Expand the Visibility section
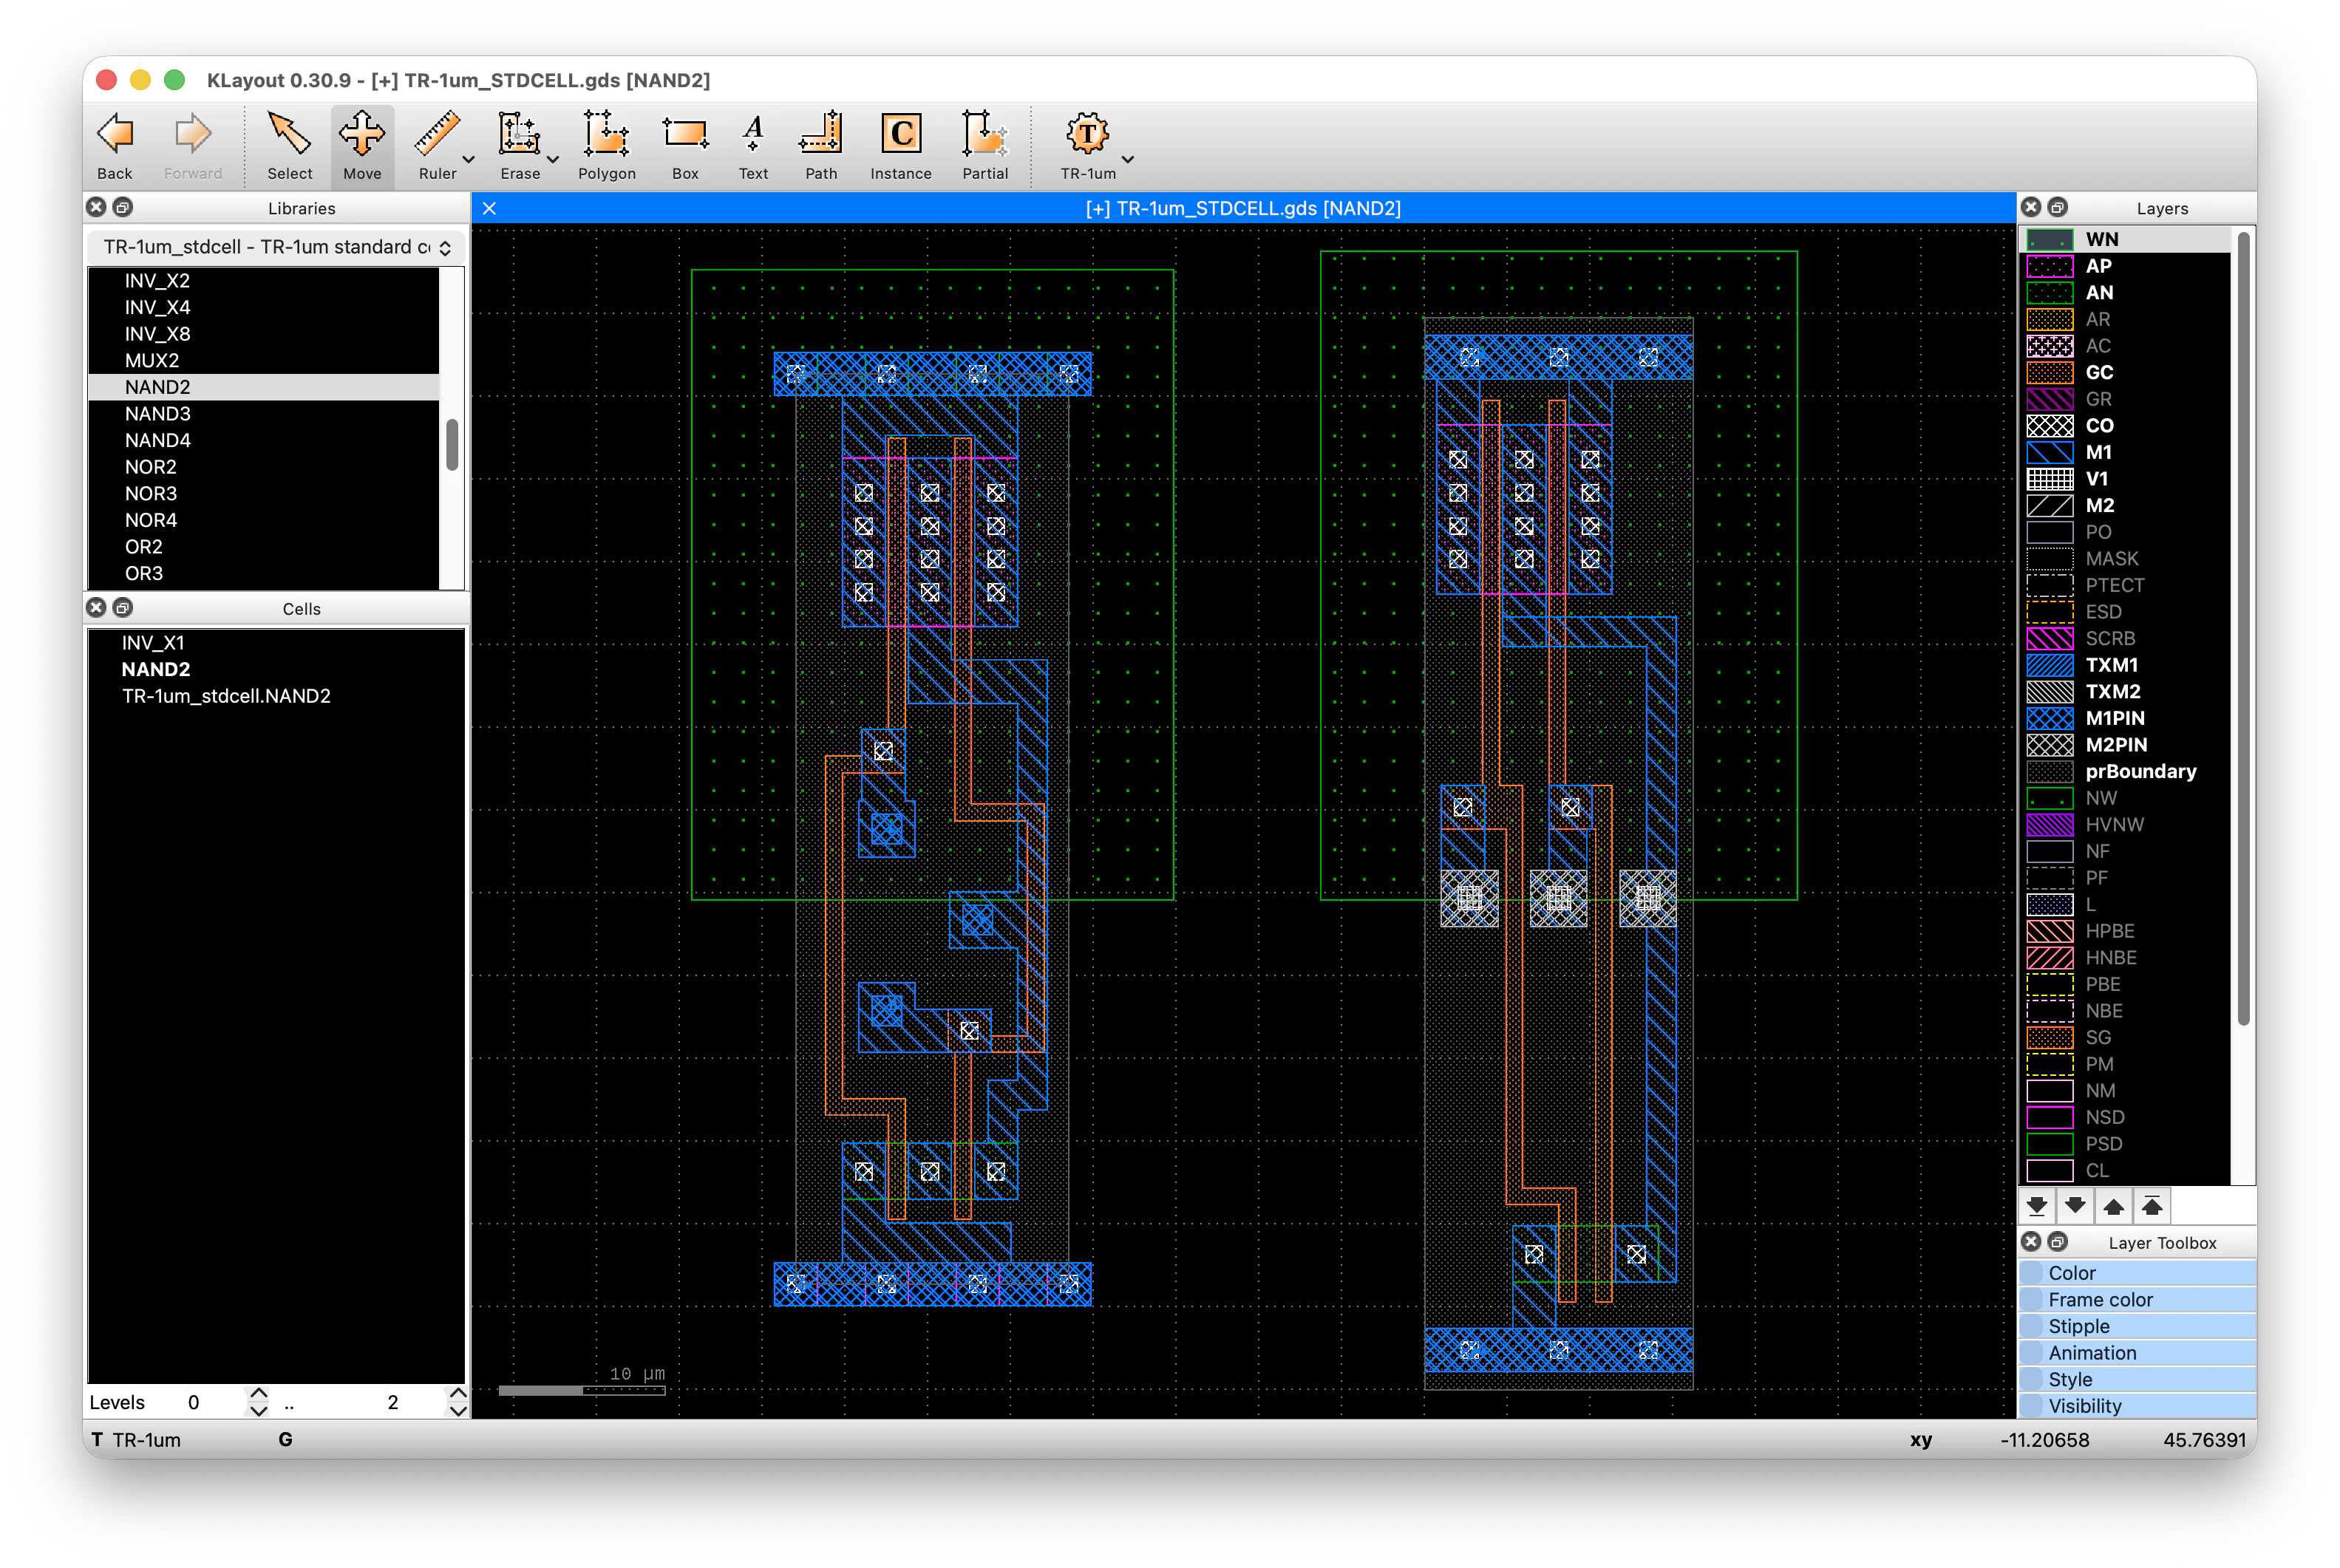This screenshot has width=2340, height=1568. coord(2137,1406)
